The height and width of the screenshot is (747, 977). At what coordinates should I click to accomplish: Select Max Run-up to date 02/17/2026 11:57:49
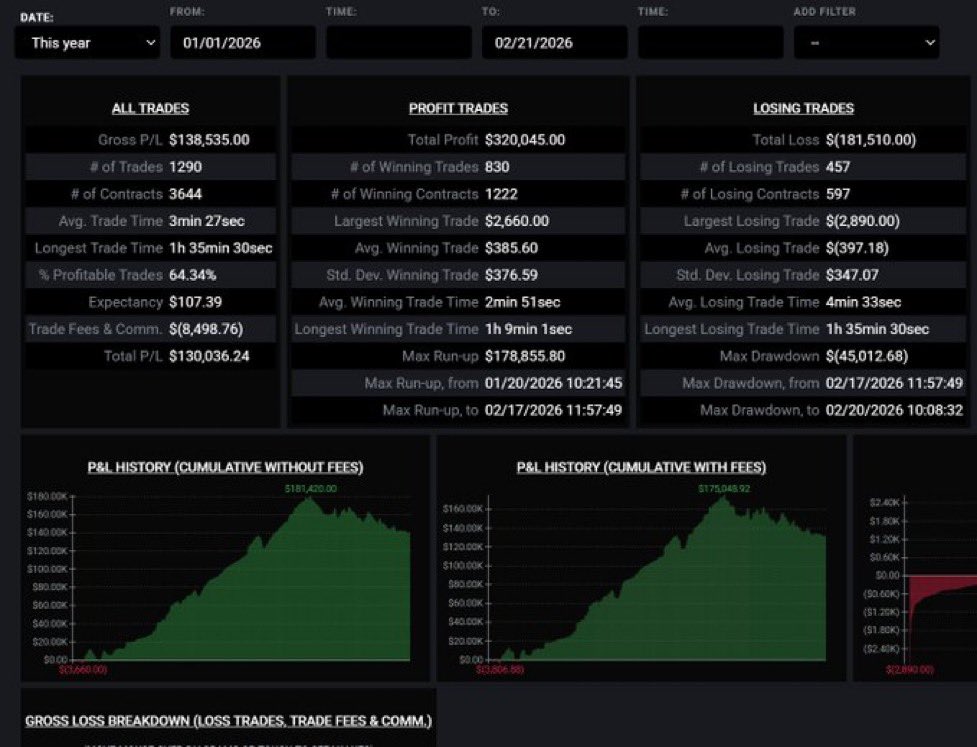tap(553, 410)
